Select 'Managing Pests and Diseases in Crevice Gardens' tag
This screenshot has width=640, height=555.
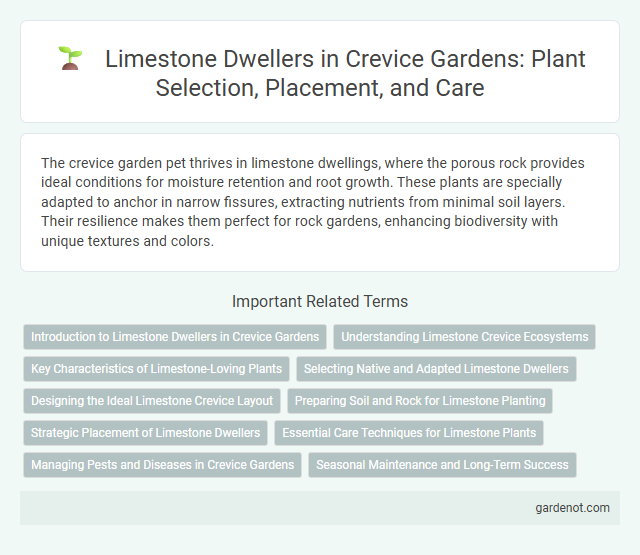click(162, 465)
